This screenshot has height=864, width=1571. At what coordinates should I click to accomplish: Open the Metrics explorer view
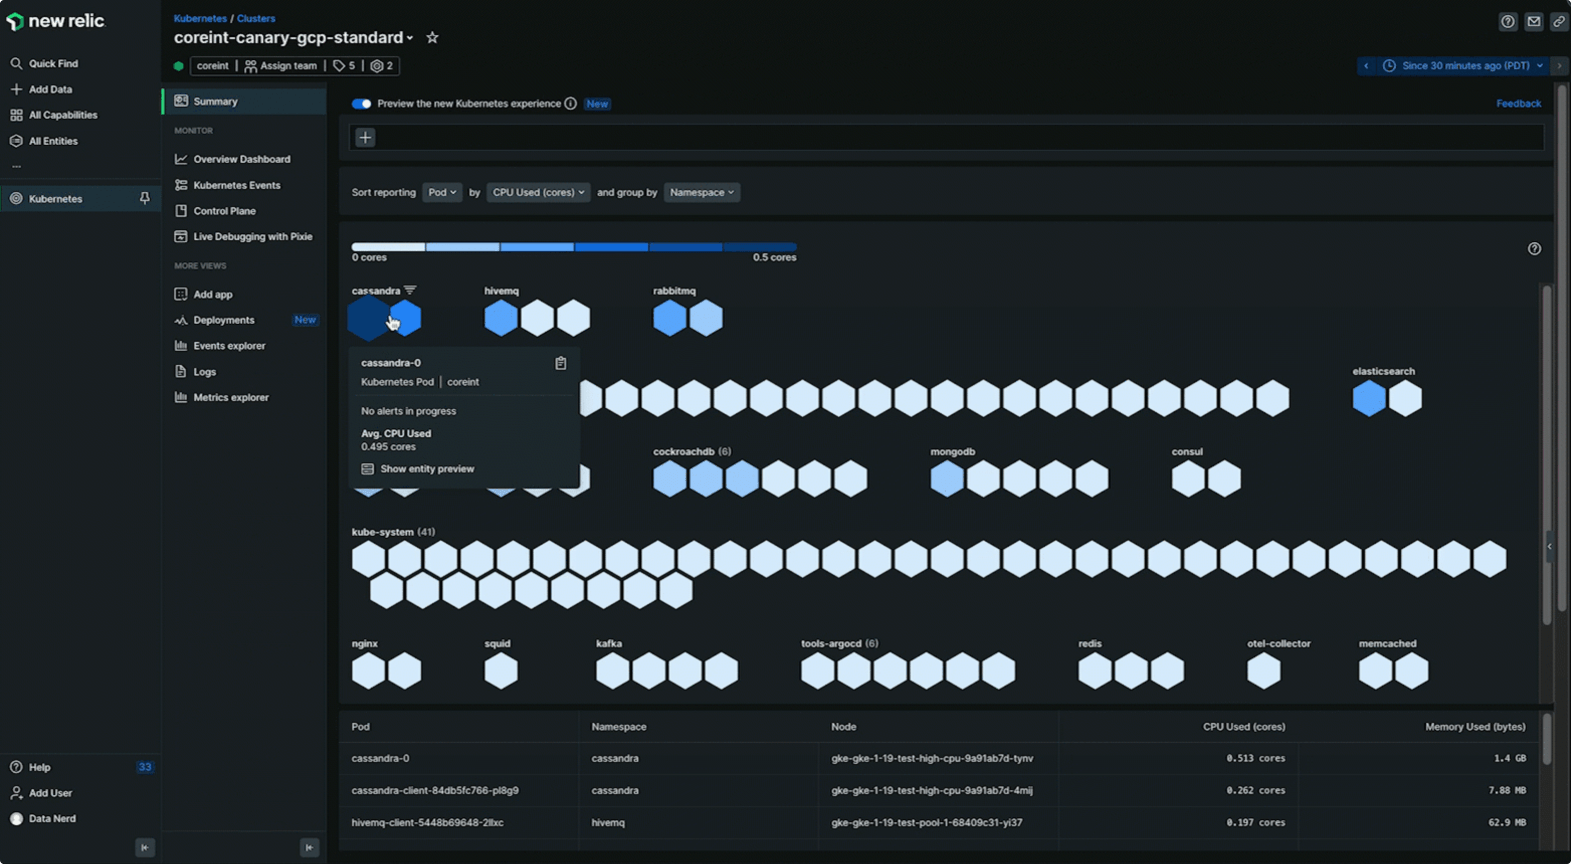point(231,397)
